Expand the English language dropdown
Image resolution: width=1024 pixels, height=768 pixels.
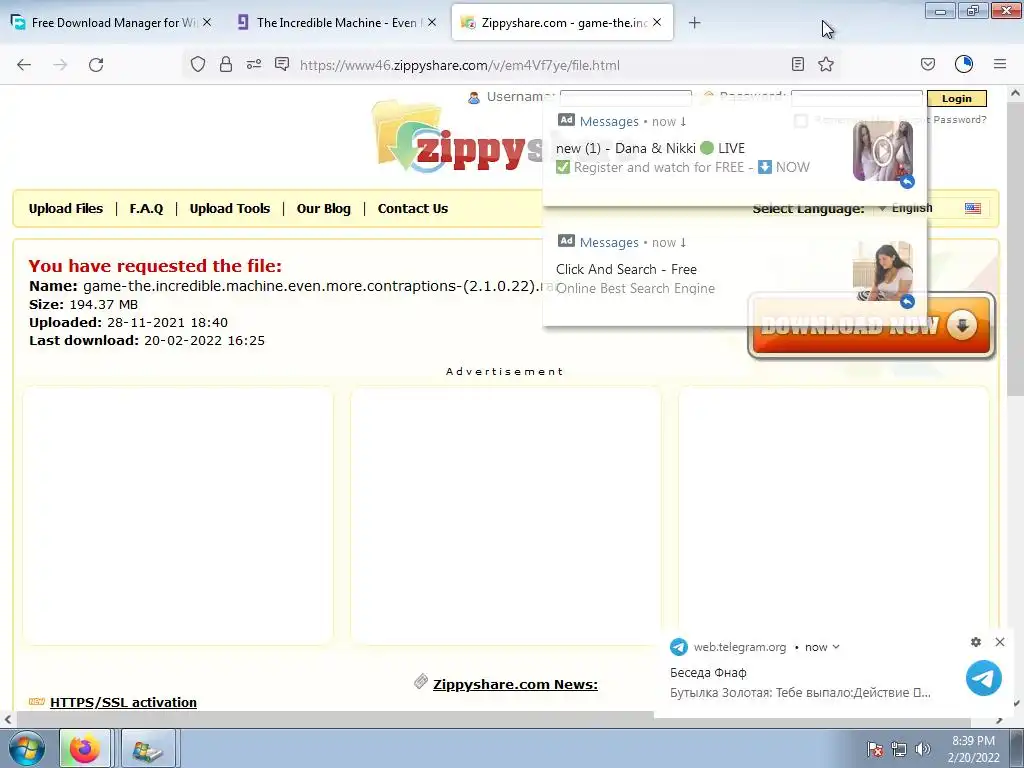coord(907,208)
